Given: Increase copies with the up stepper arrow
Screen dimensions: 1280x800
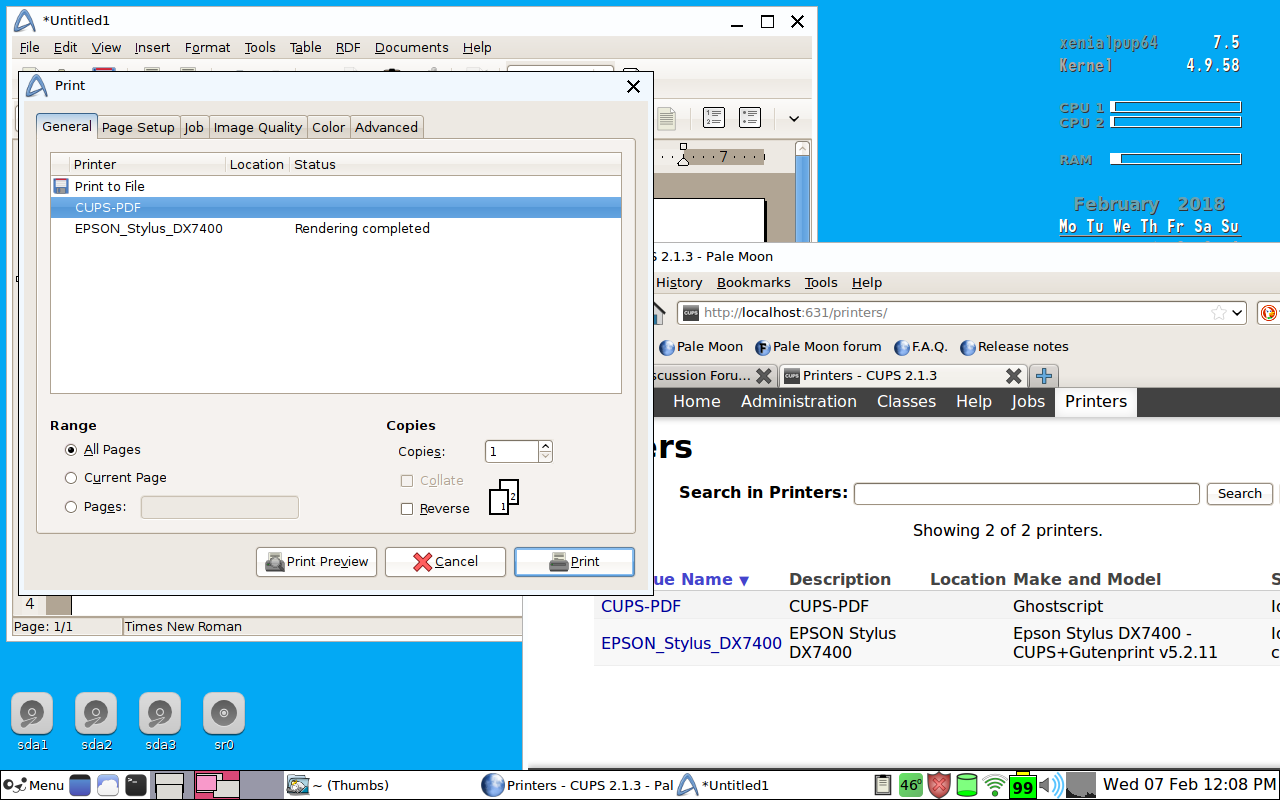Looking at the screenshot, I should point(545,446).
